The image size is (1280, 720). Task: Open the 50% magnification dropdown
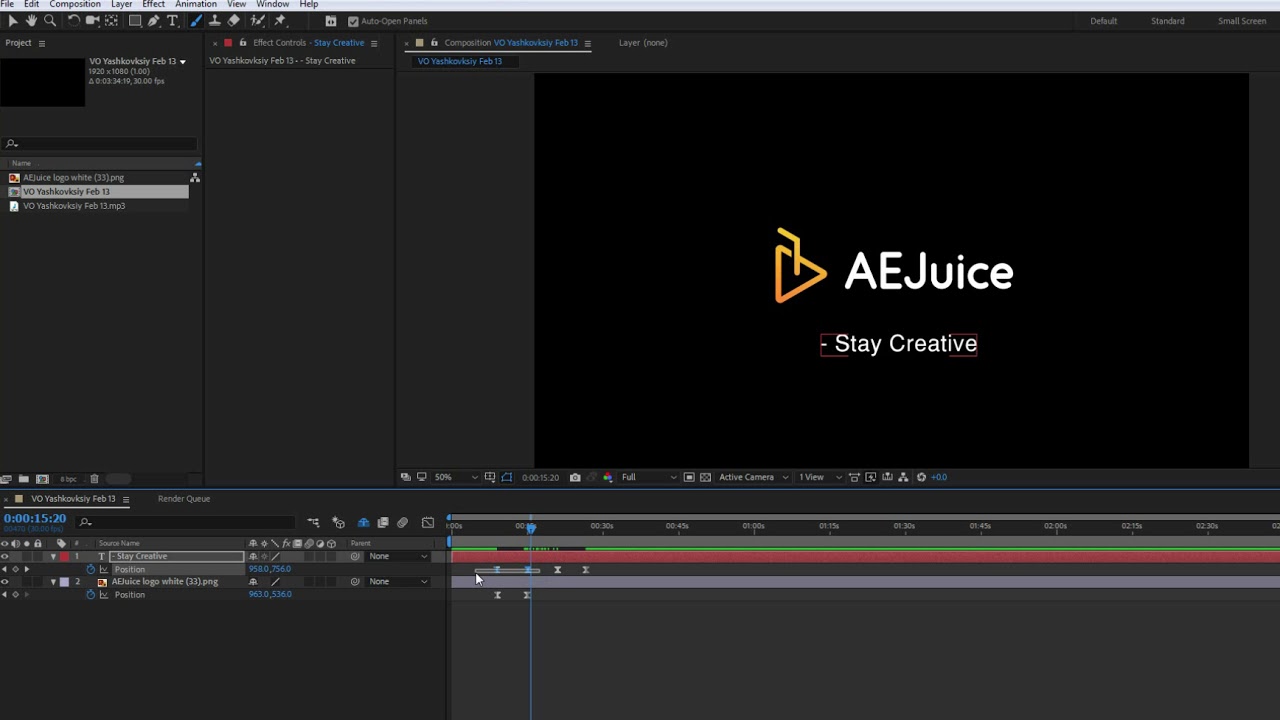[456, 477]
